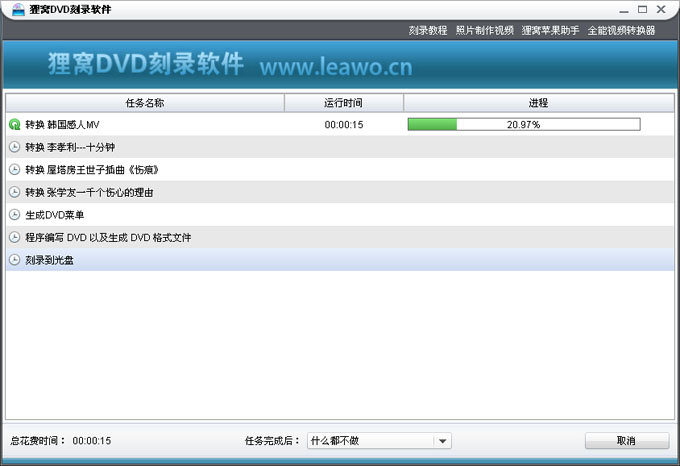Click the 任务名称 column header
The width and height of the screenshot is (680, 466).
point(145,103)
